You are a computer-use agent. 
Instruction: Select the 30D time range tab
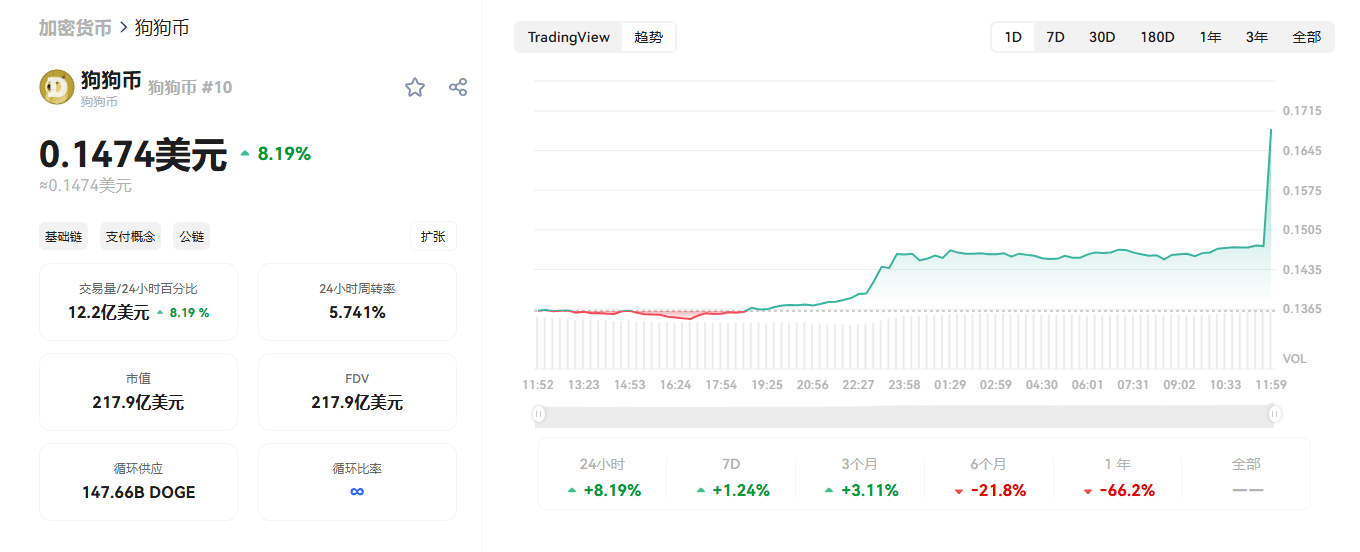coord(1102,37)
